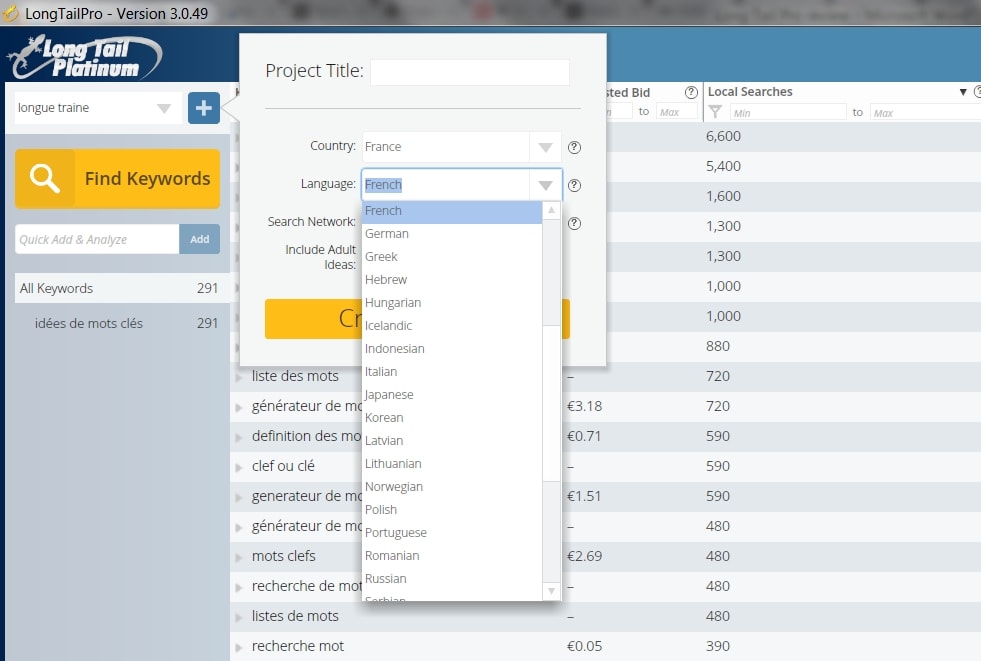The width and height of the screenshot is (981, 661).
Task: Click help icon beside Suggested Bid header
Action: 691,93
